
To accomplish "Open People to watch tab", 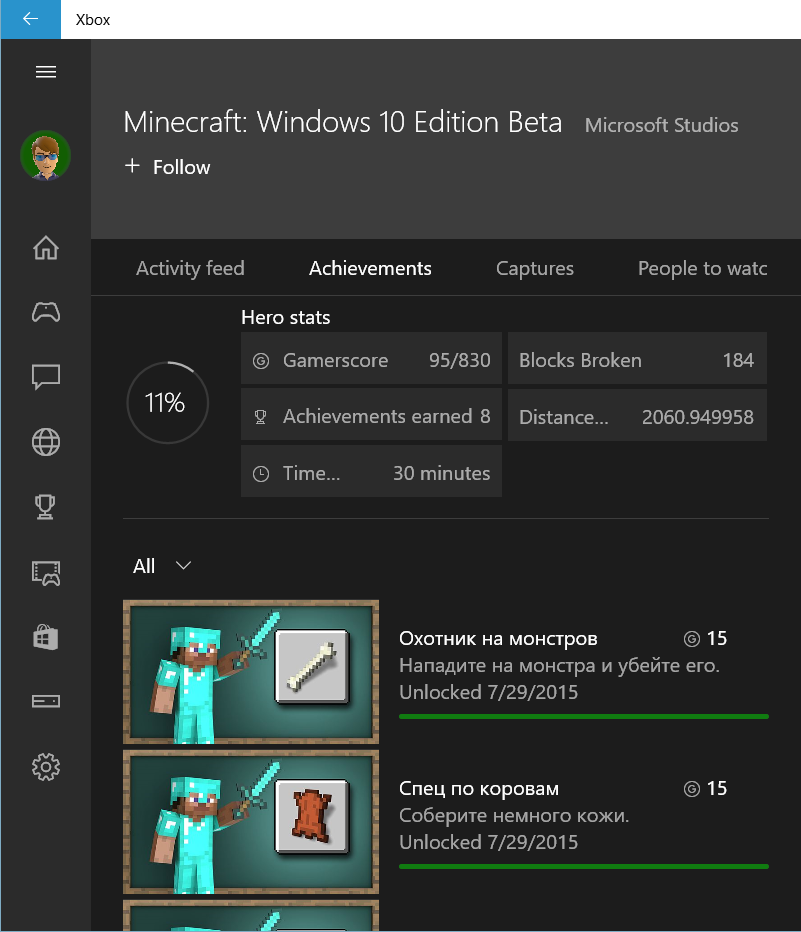I will pyautogui.click(x=702, y=268).
